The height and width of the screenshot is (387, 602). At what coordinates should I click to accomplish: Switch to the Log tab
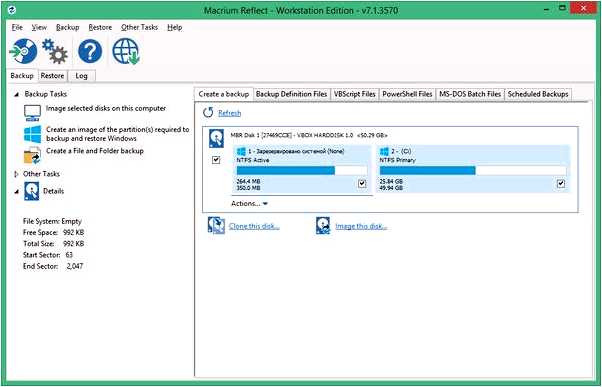pyautogui.click(x=81, y=76)
